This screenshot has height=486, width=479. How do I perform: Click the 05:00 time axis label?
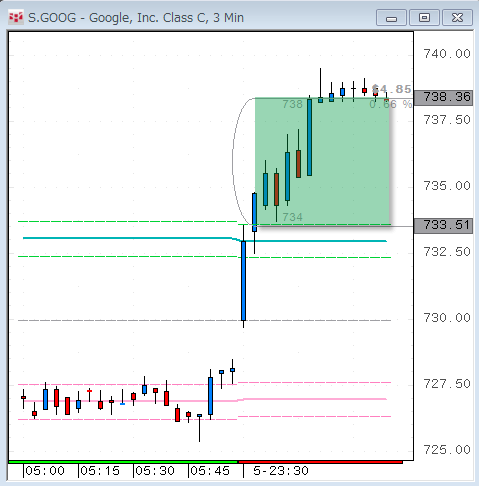tap(45, 471)
